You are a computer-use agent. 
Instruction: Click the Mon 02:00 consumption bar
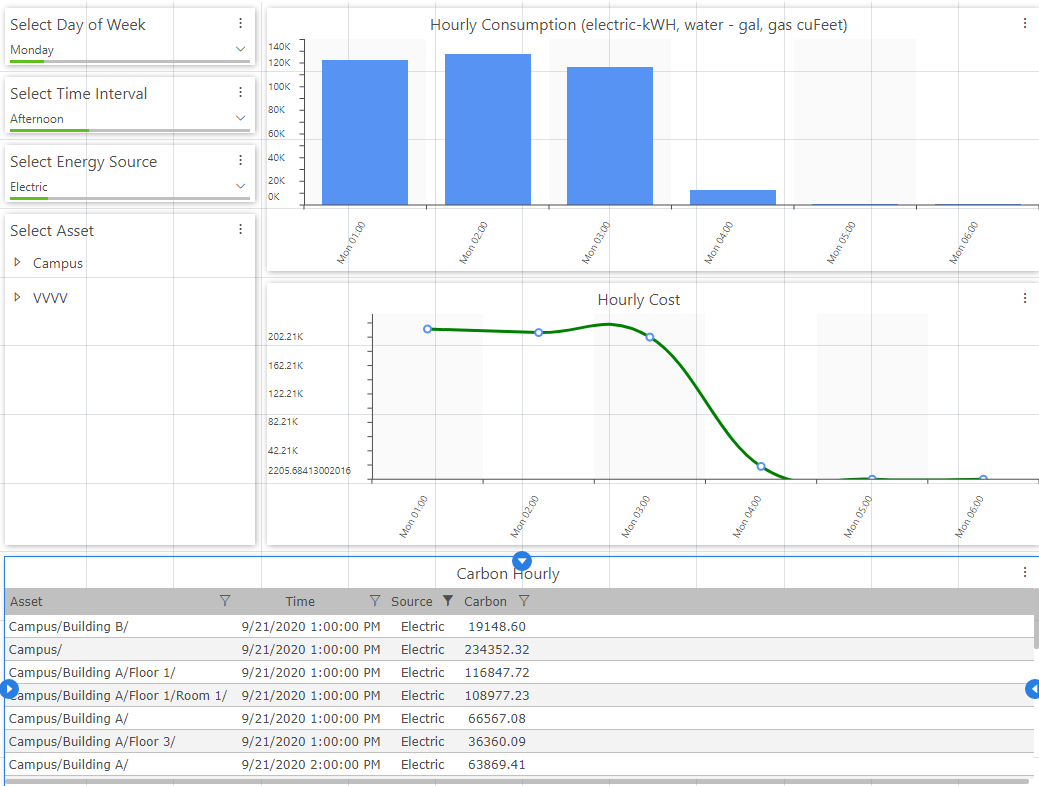click(x=488, y=129)
